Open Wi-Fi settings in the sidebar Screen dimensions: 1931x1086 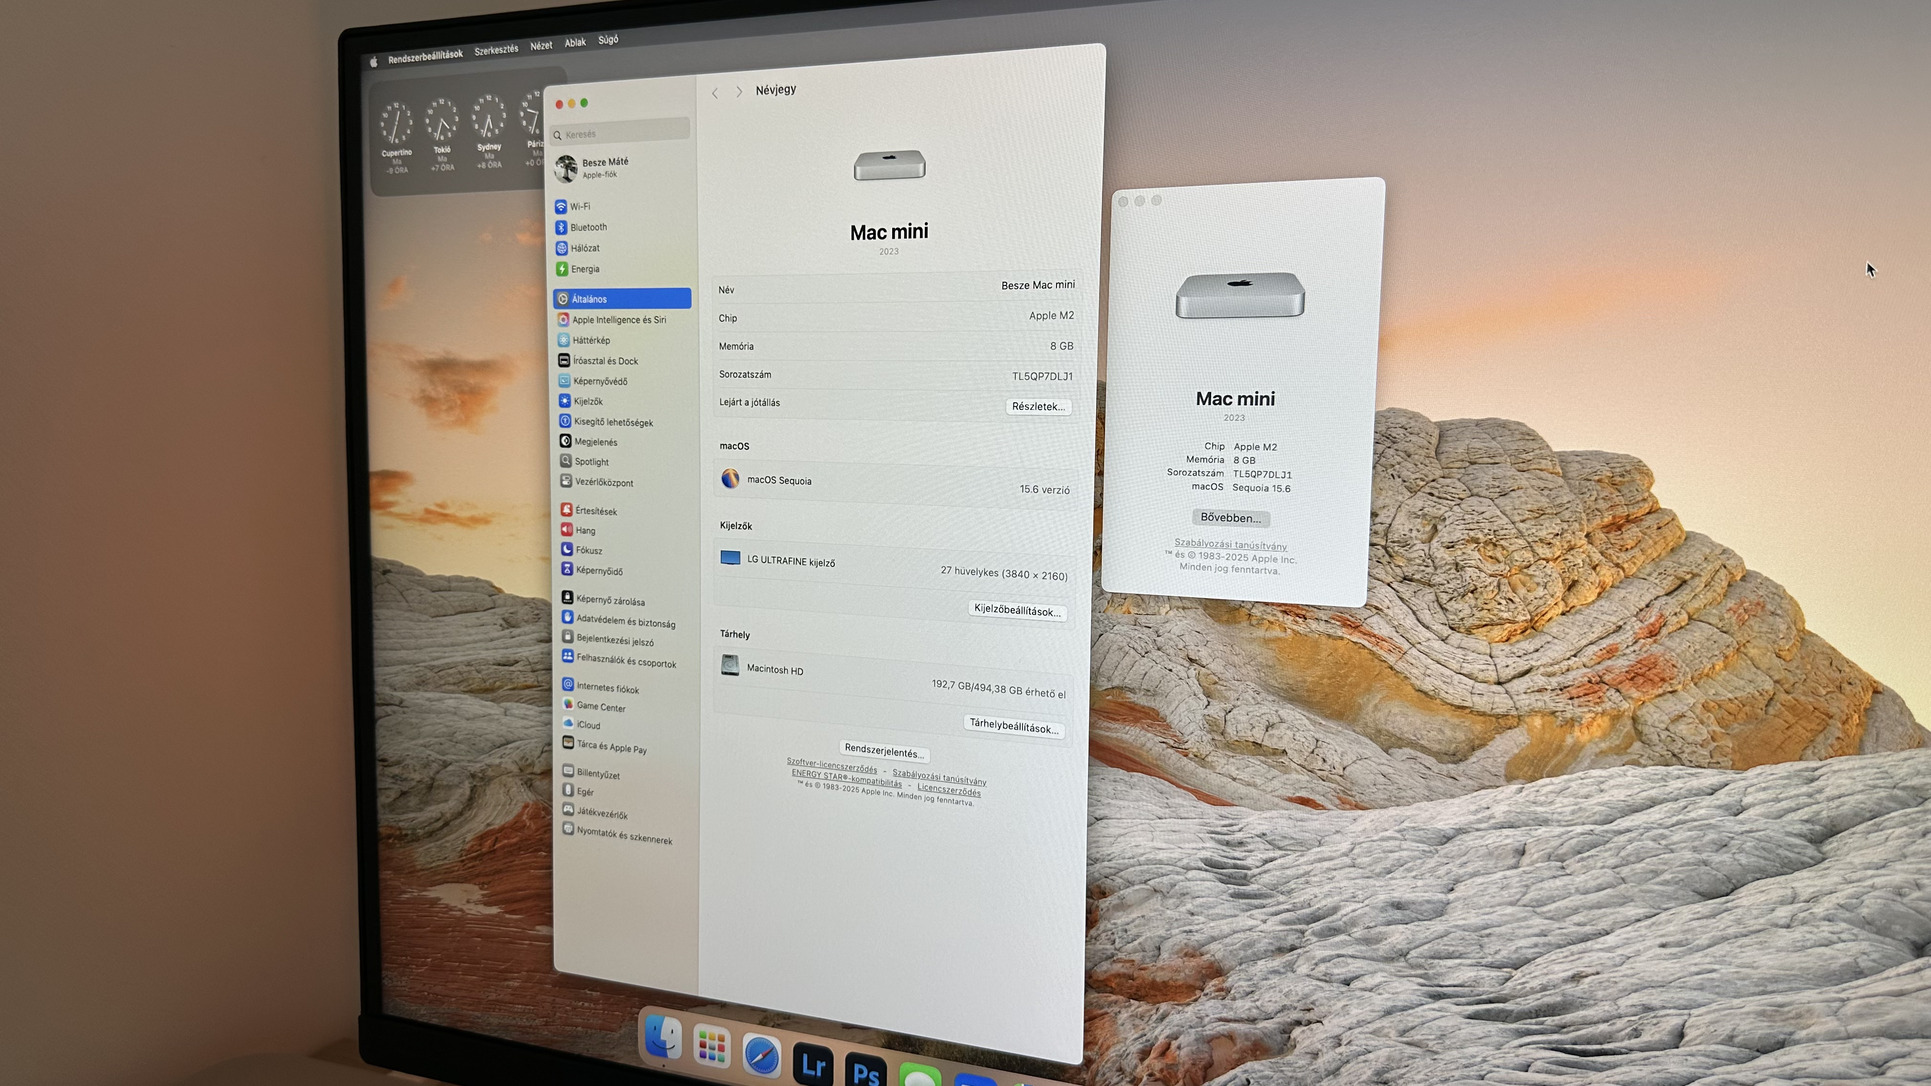(580, 207)
